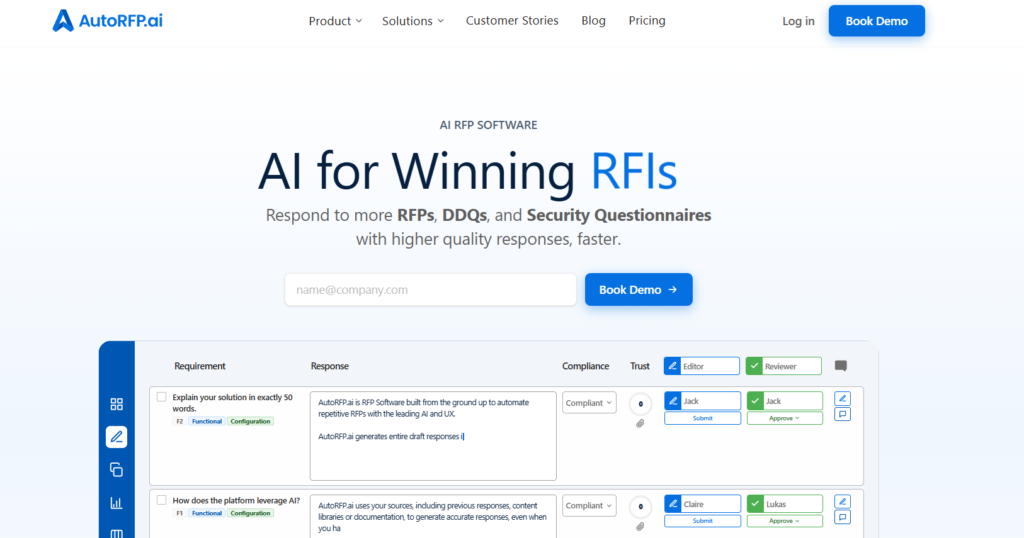Click 'Configuration' tag in 'Explain your solution' row
The height and width of the screenshot is (538, 1024).
(x=250, y=421)
